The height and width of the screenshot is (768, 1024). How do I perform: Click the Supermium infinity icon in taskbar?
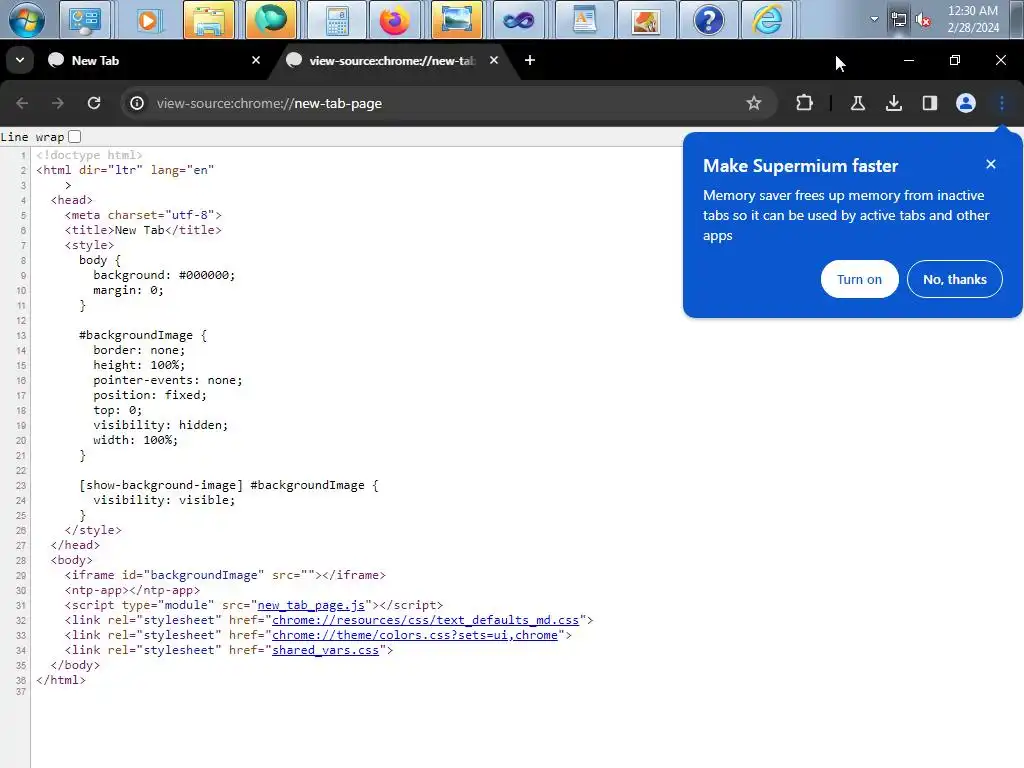[519, 20]
